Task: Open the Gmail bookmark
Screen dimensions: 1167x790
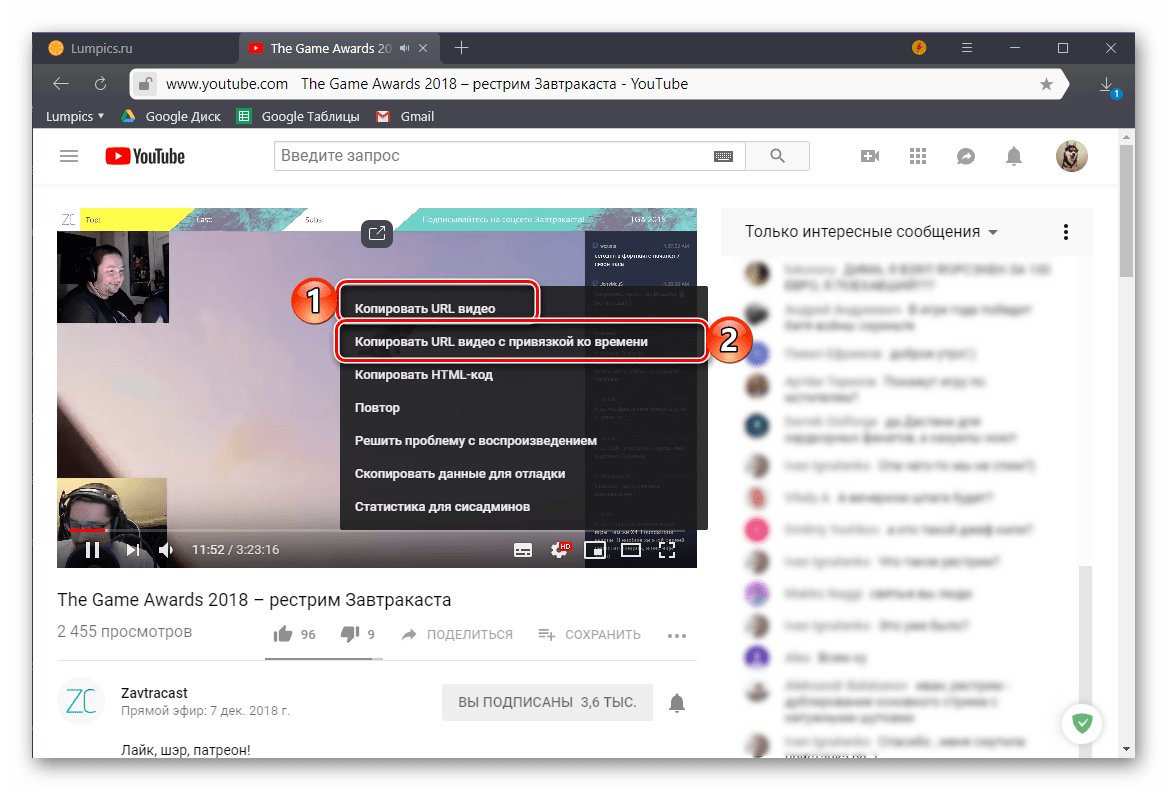Action: [x=406, y=116]
